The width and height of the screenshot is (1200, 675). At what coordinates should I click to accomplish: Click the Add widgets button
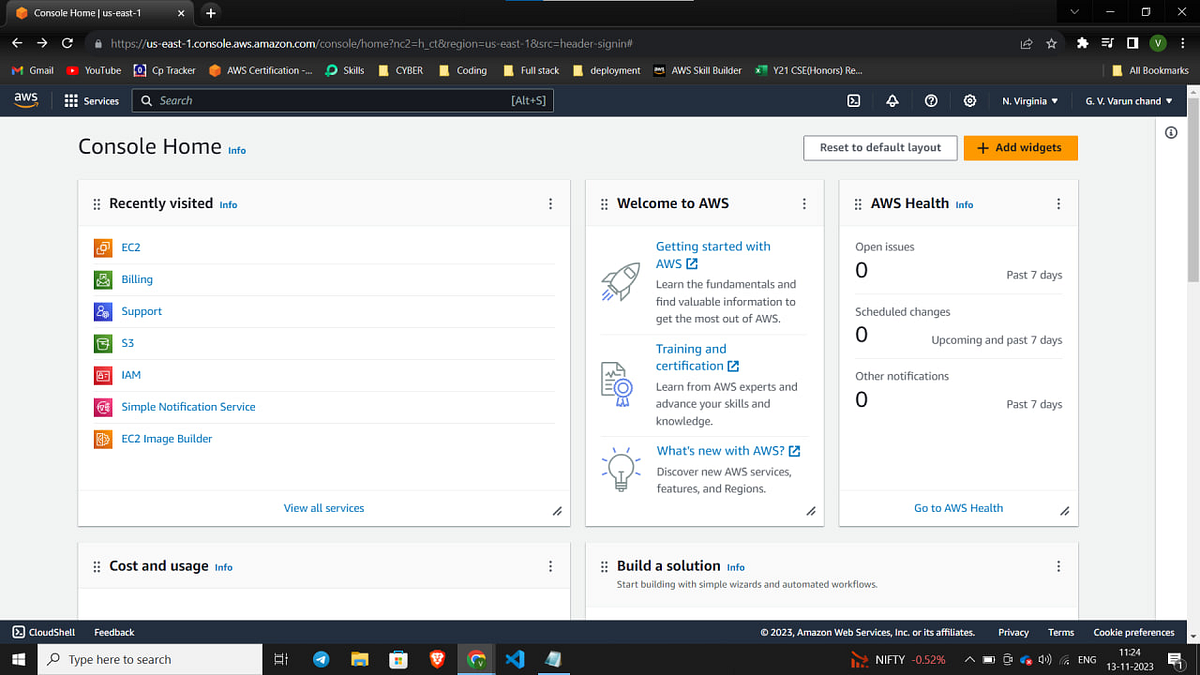point(1020,147)
